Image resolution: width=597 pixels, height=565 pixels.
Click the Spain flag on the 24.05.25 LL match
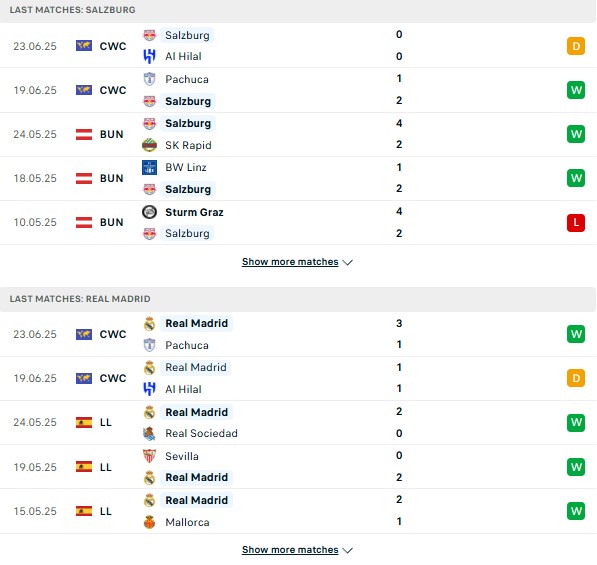84,422
